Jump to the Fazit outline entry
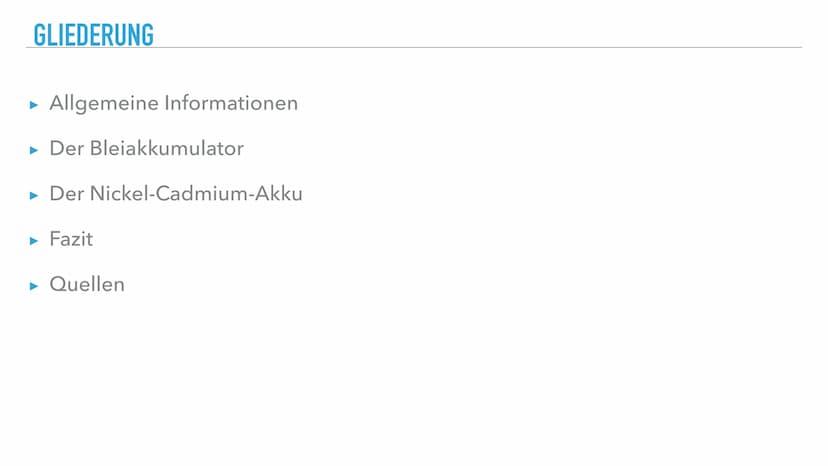Image resolution: width=828 pixels, height=466 pixels. 71,240
